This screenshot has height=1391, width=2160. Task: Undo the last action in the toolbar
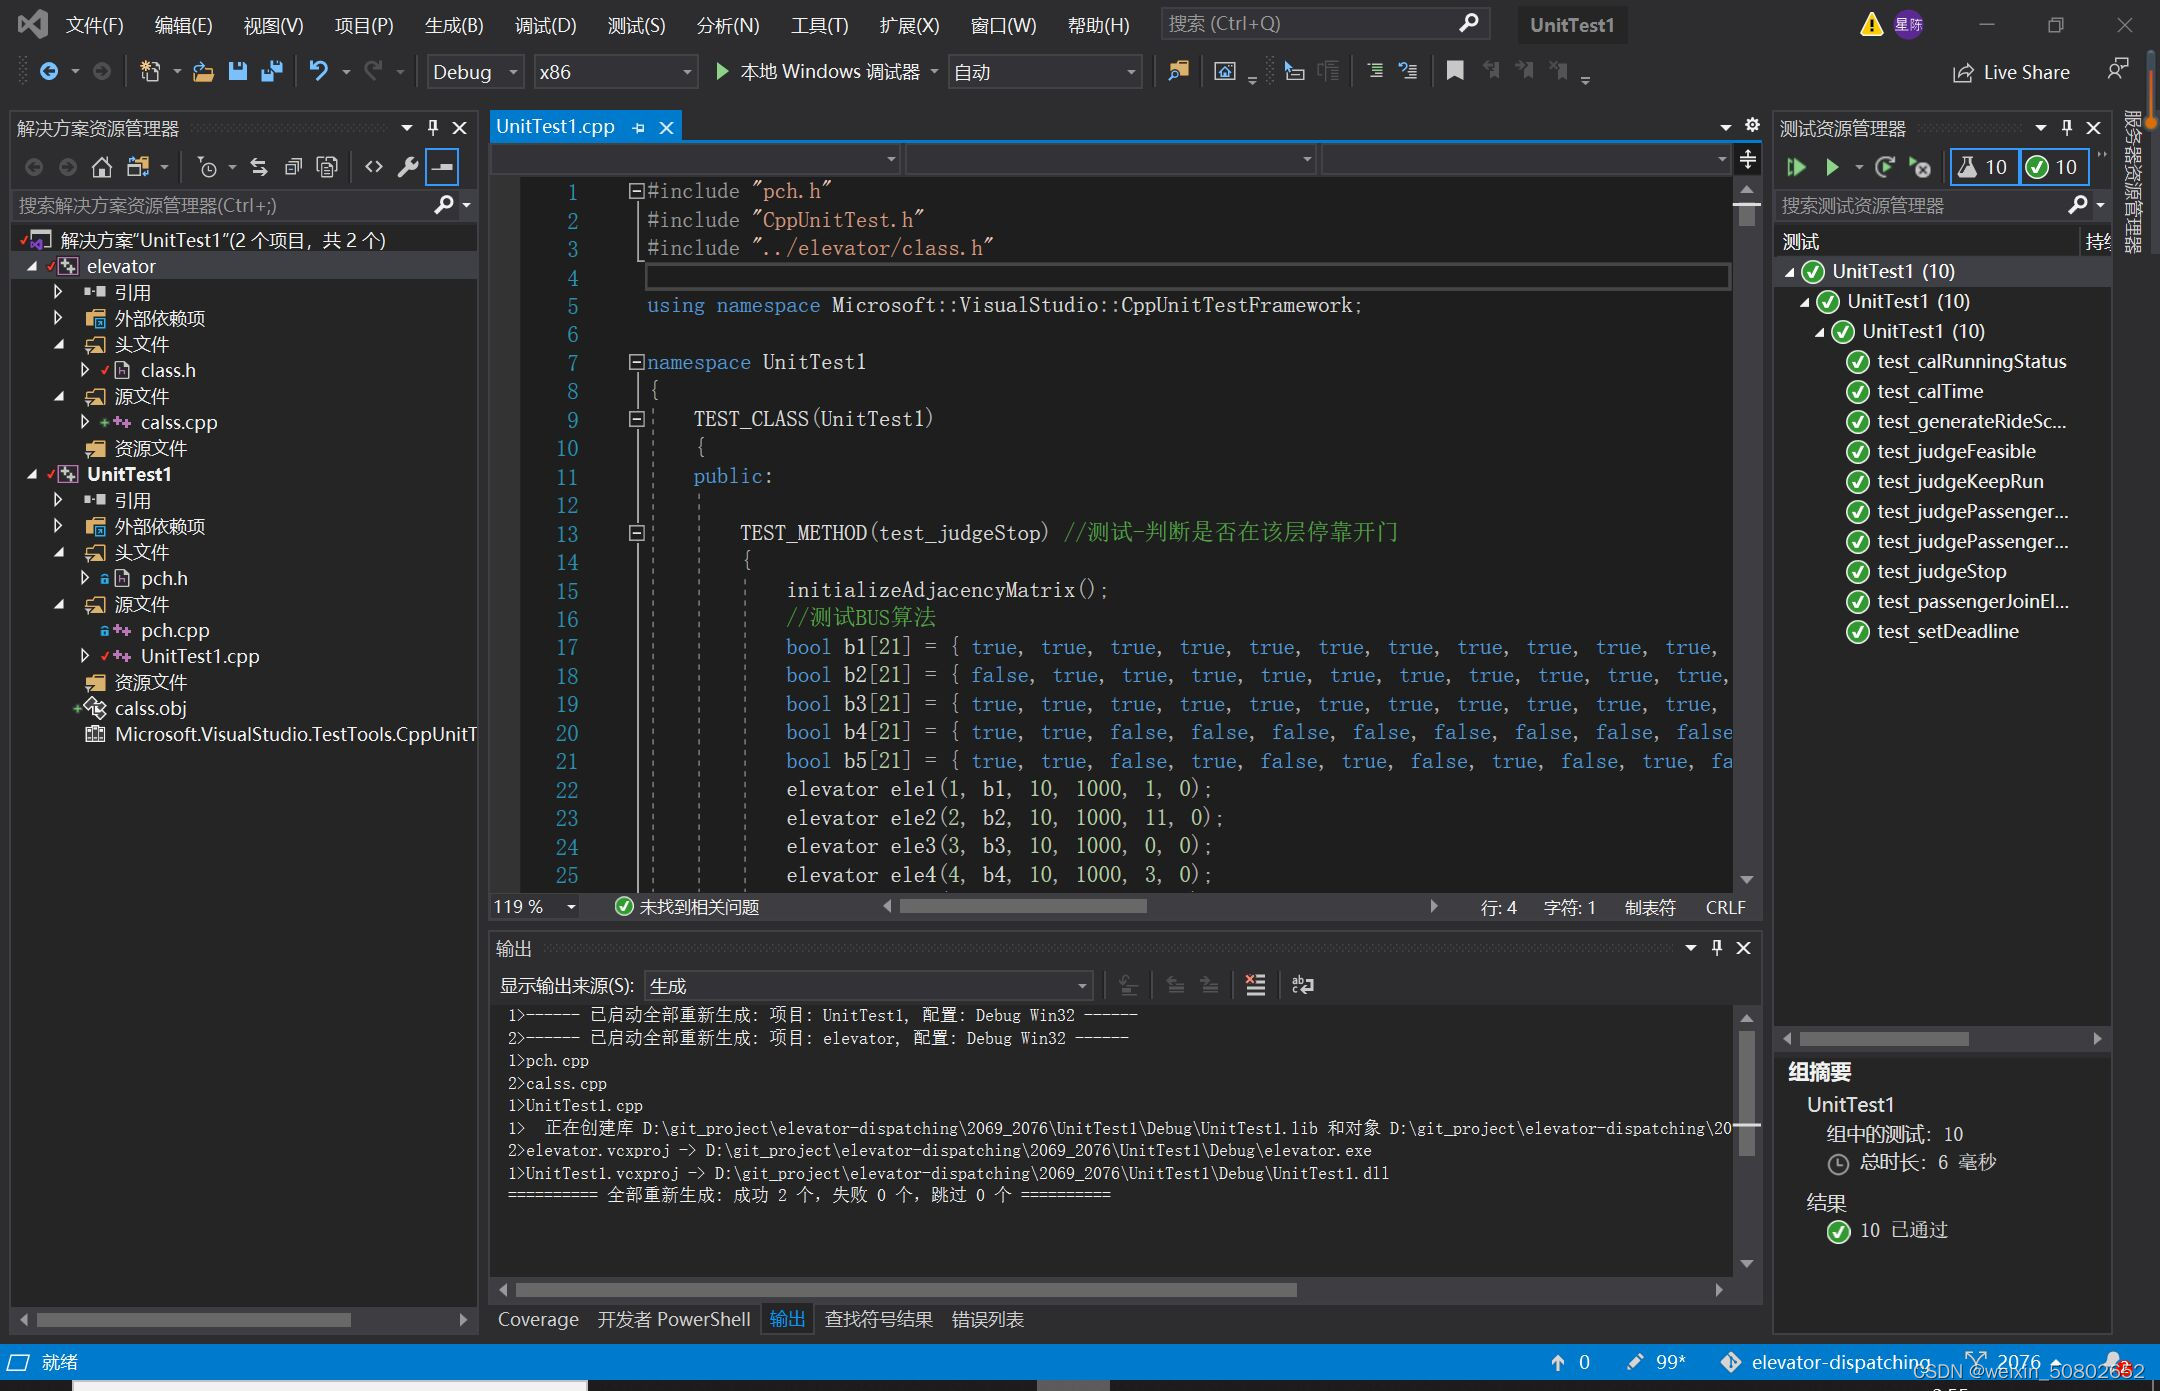point(318,71)
